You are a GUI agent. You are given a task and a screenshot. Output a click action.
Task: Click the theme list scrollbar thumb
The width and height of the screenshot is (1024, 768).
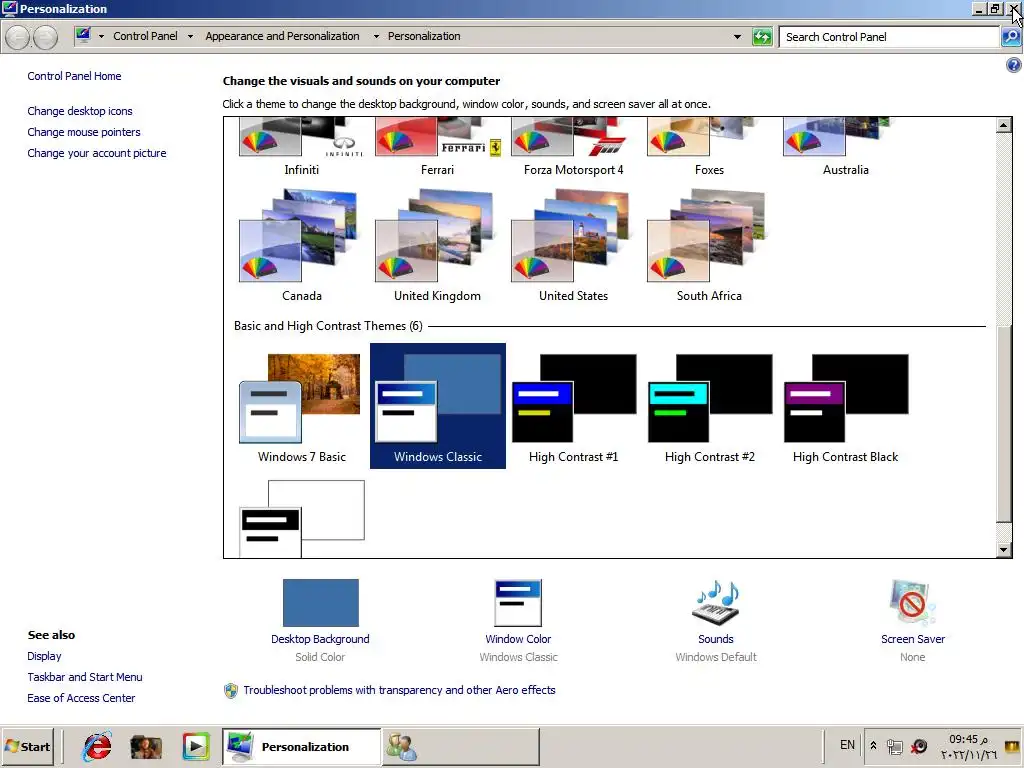click(x=1004, y=424)
